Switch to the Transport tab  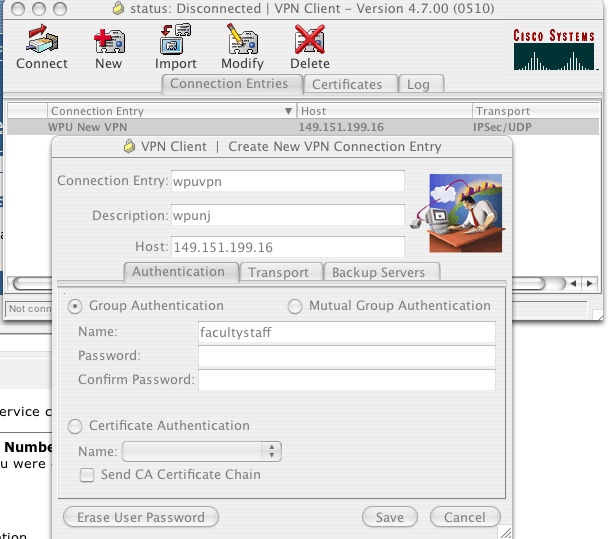(x=281, y=272)
